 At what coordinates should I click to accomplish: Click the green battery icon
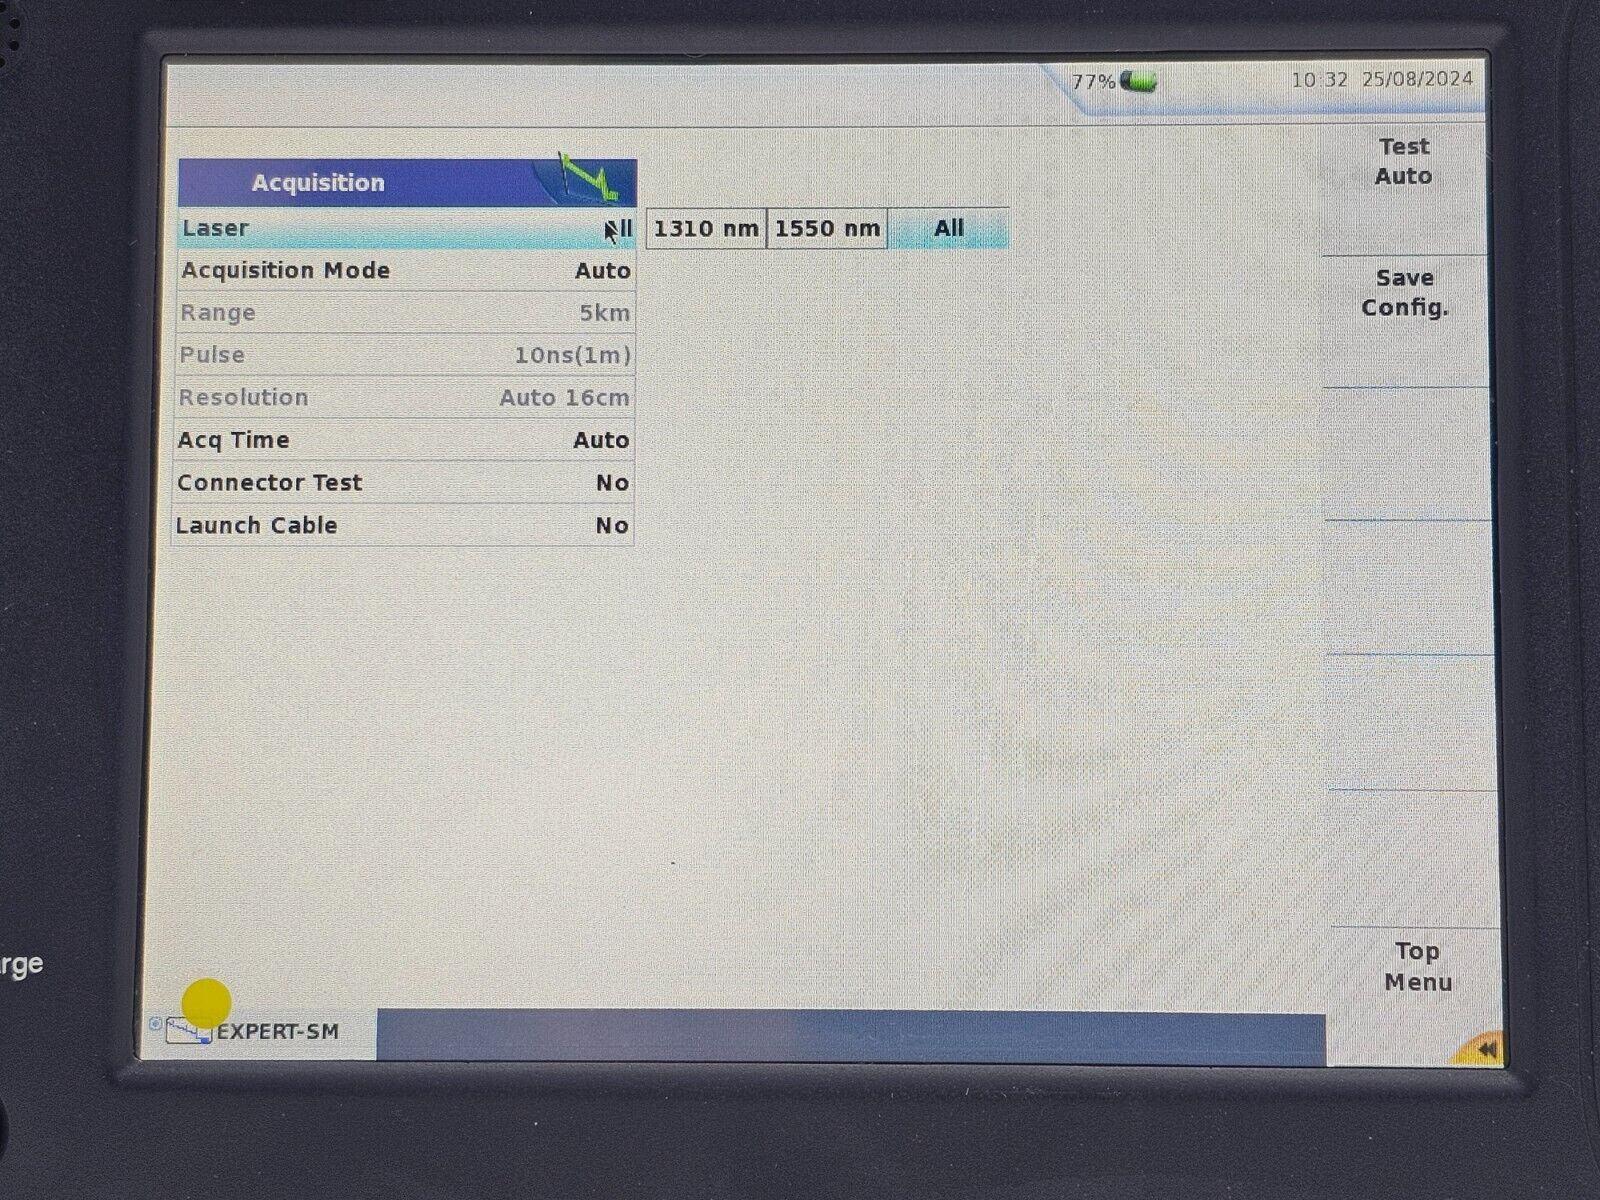(1138, 81)
